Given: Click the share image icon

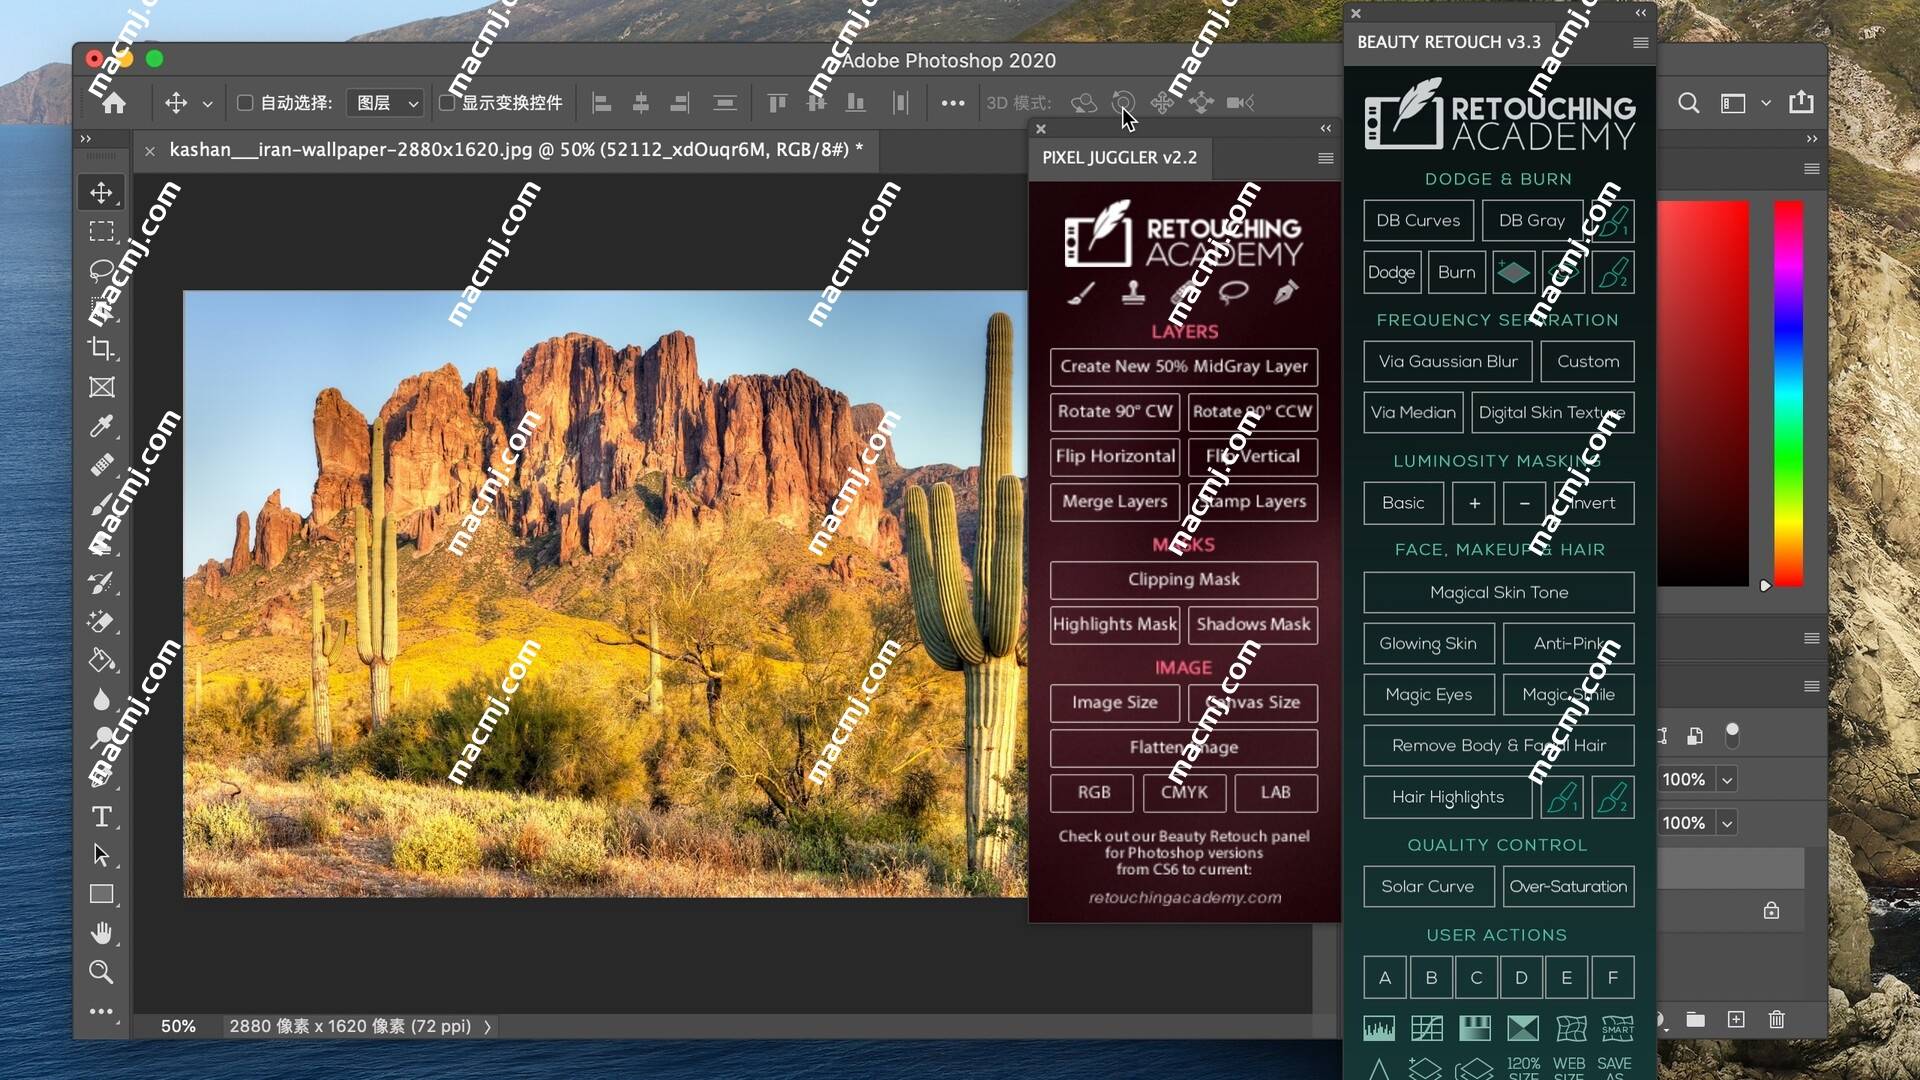Looking at the screenshot, I should pos(1801,102).
